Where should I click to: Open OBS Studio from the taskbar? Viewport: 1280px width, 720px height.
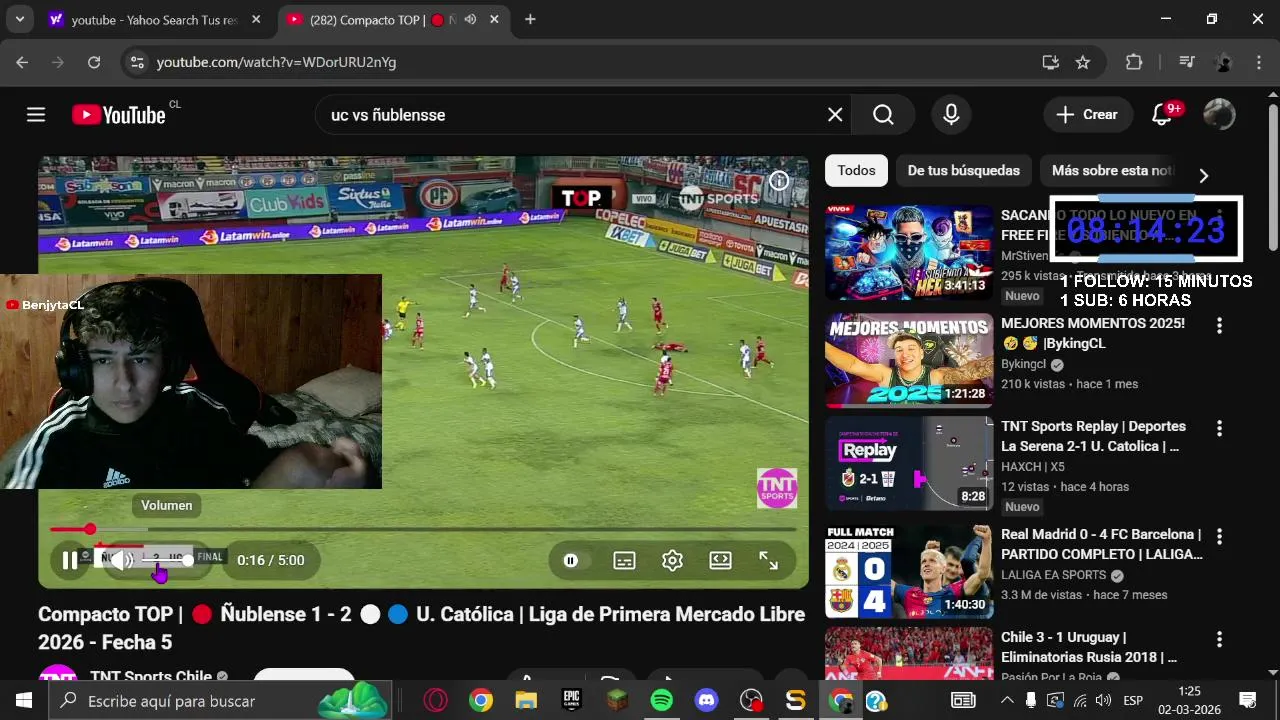751,701
